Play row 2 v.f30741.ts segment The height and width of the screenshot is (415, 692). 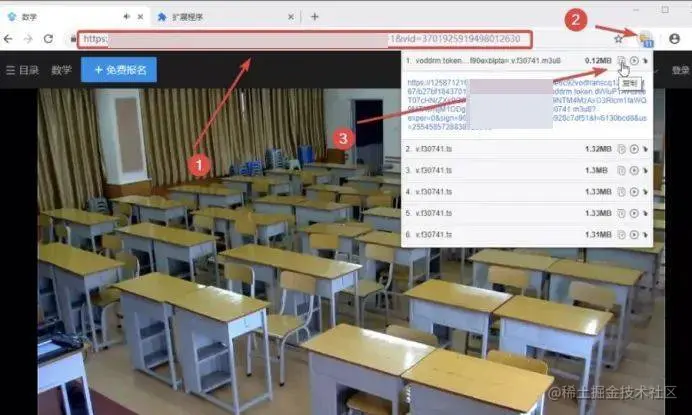click(634, 149)
